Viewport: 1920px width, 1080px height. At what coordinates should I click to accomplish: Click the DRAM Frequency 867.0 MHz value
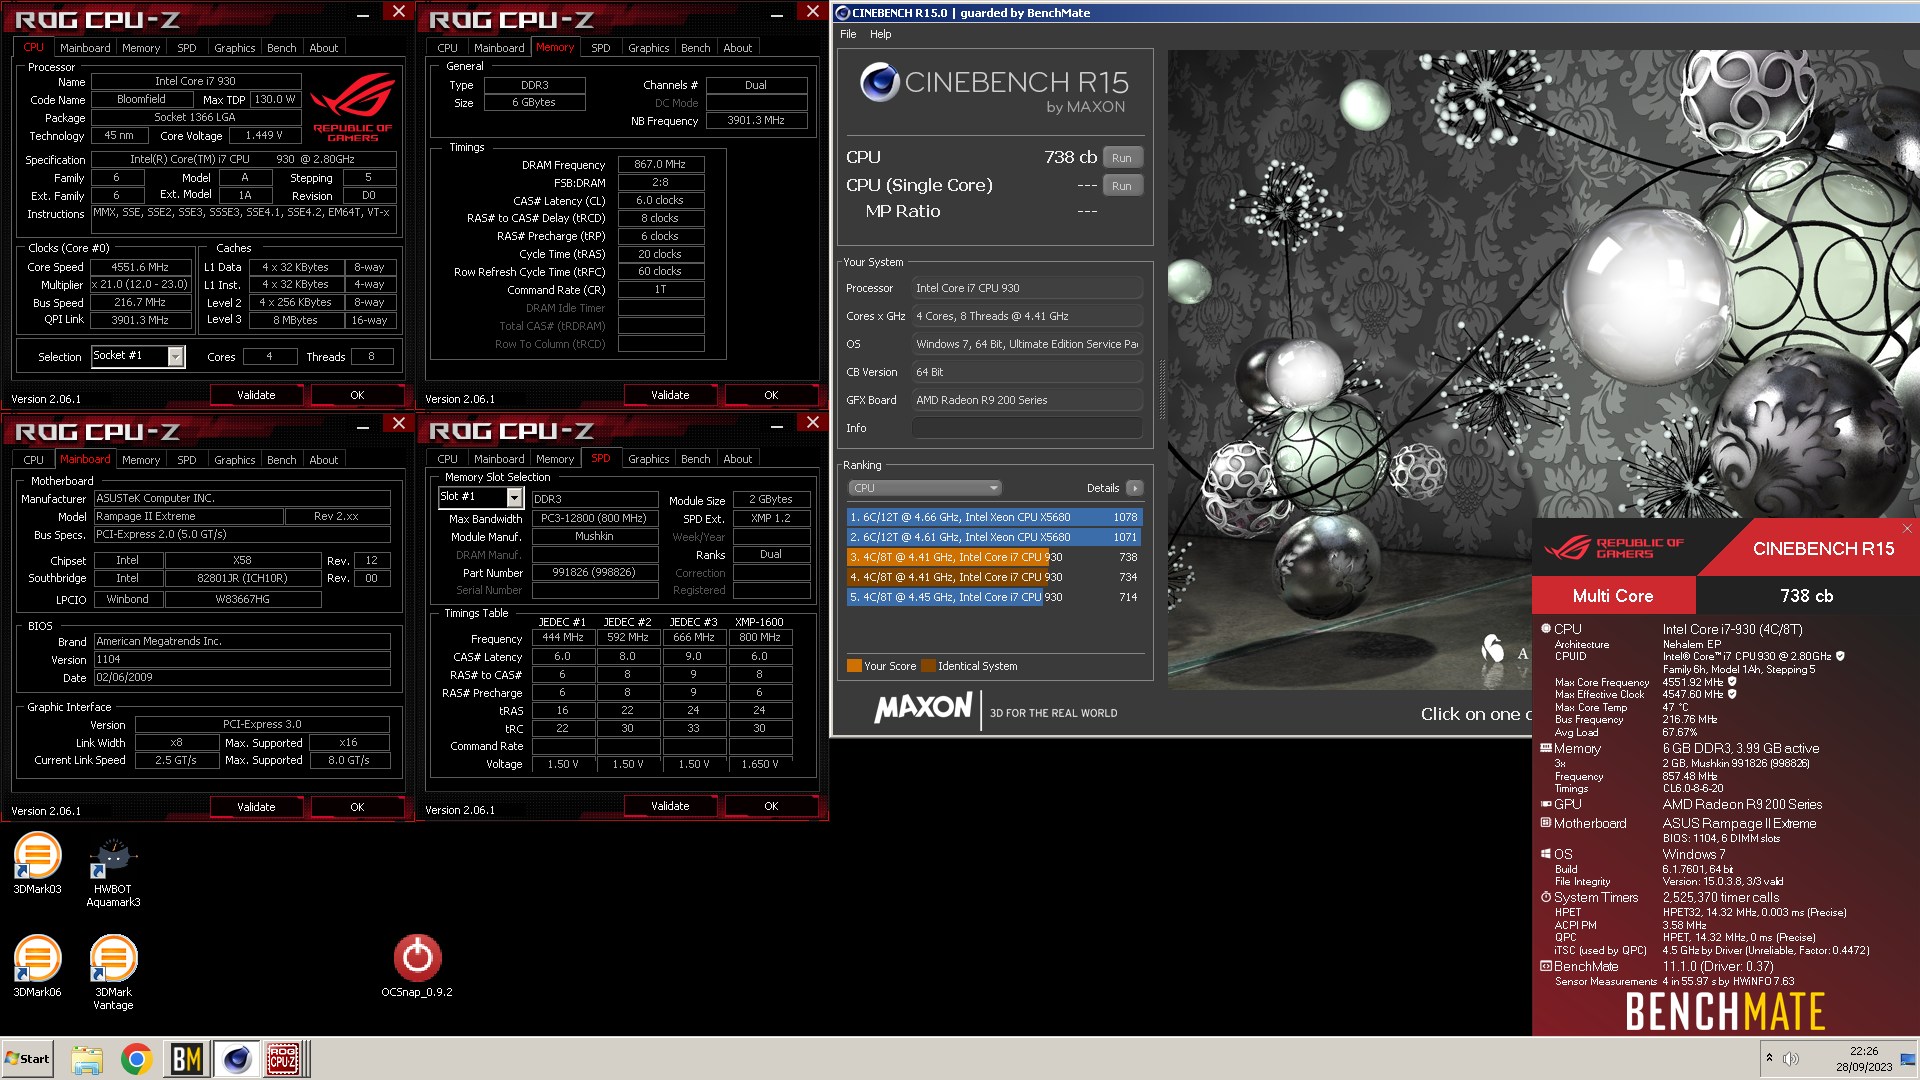coord(660,164)
